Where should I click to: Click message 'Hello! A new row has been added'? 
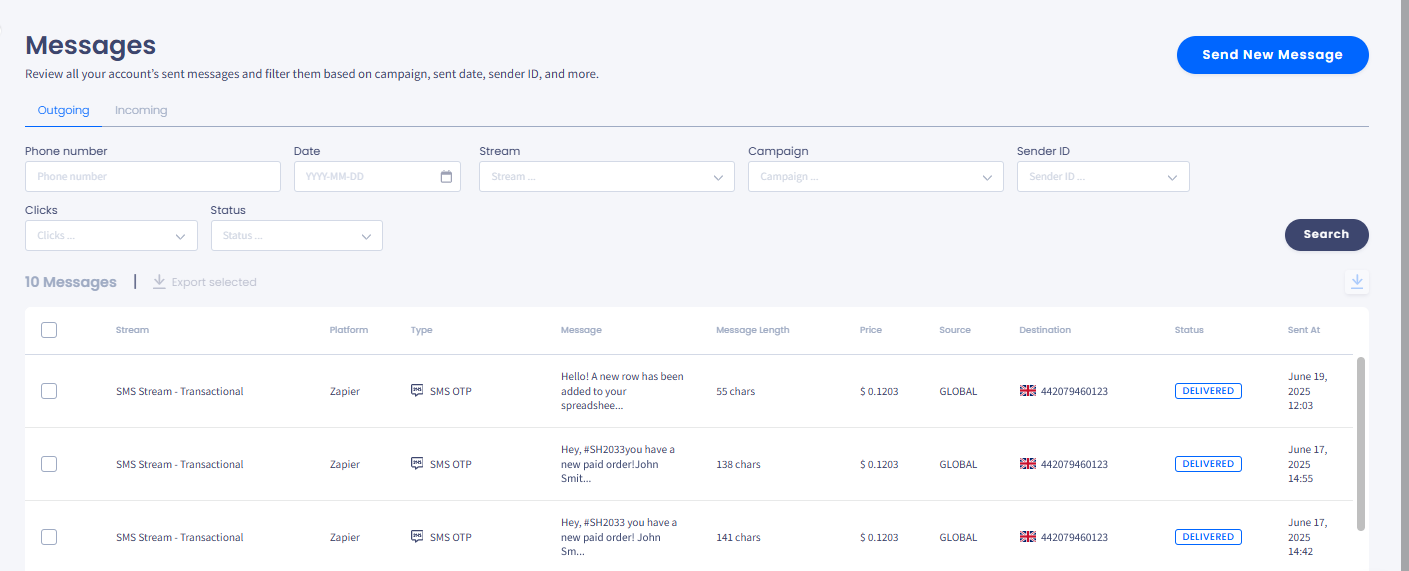point(622,391)
